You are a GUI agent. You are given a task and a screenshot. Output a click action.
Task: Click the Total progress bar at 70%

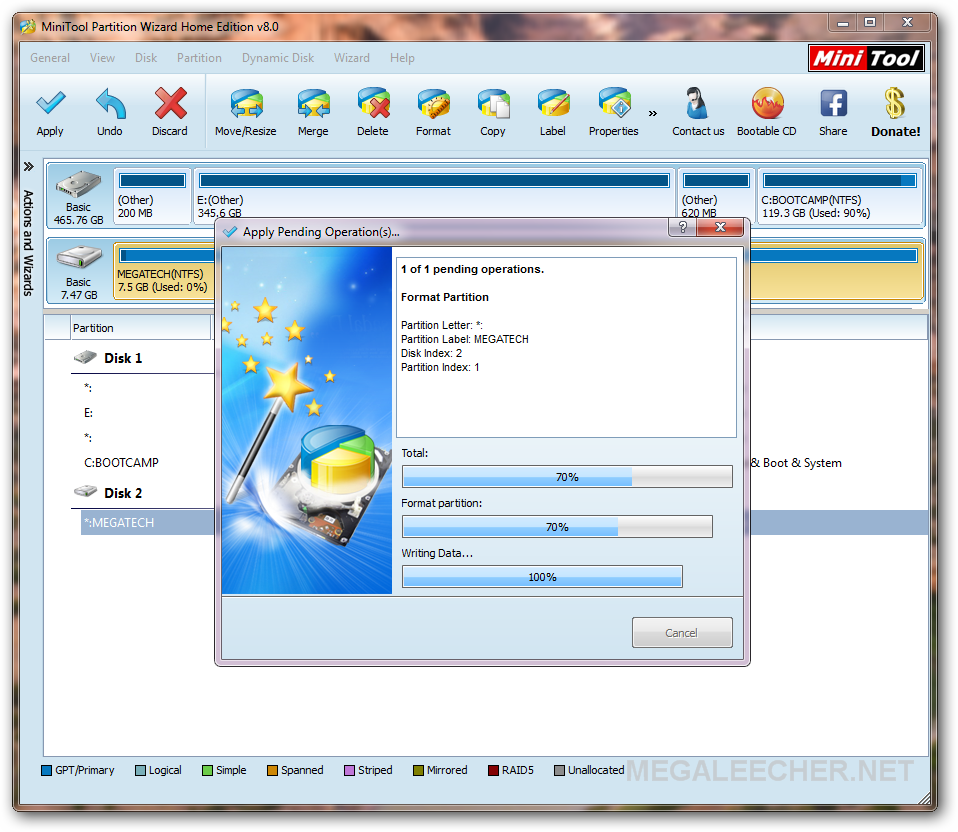(567, 476)
